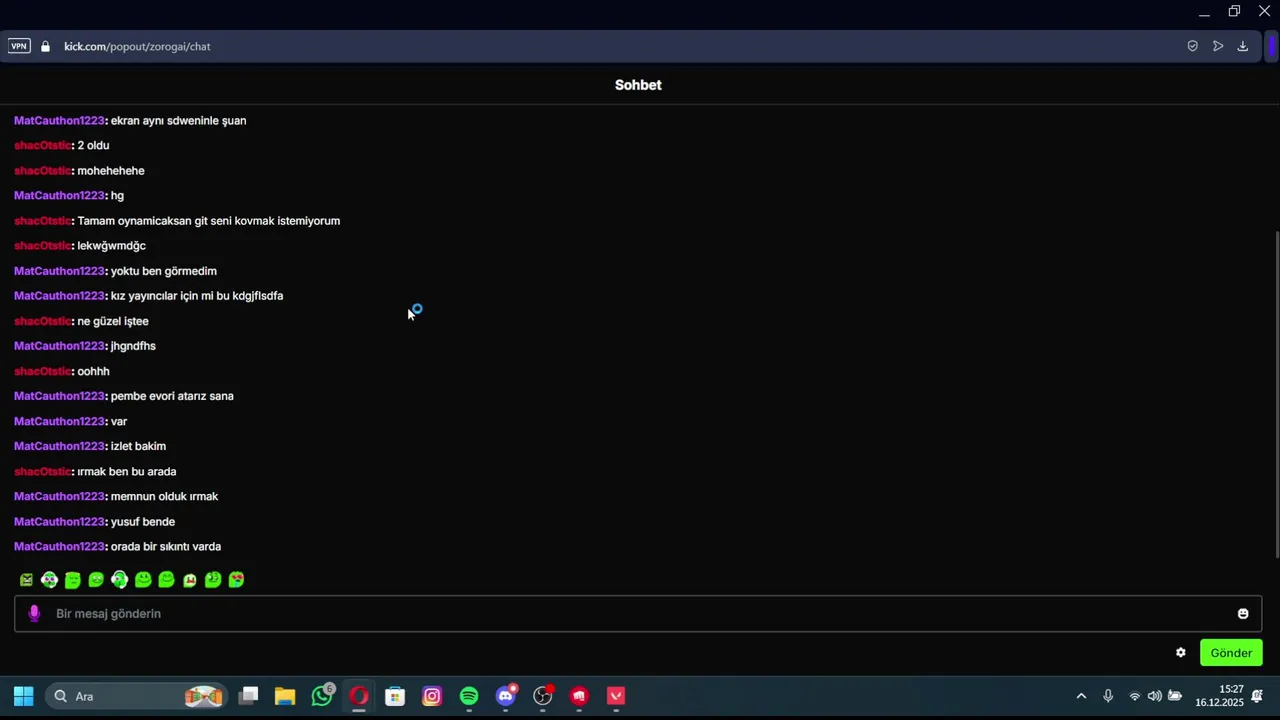This screenshot has height=720, width=1280.
Task: Open Windows Start menu
Action: [x=24, y=696]
